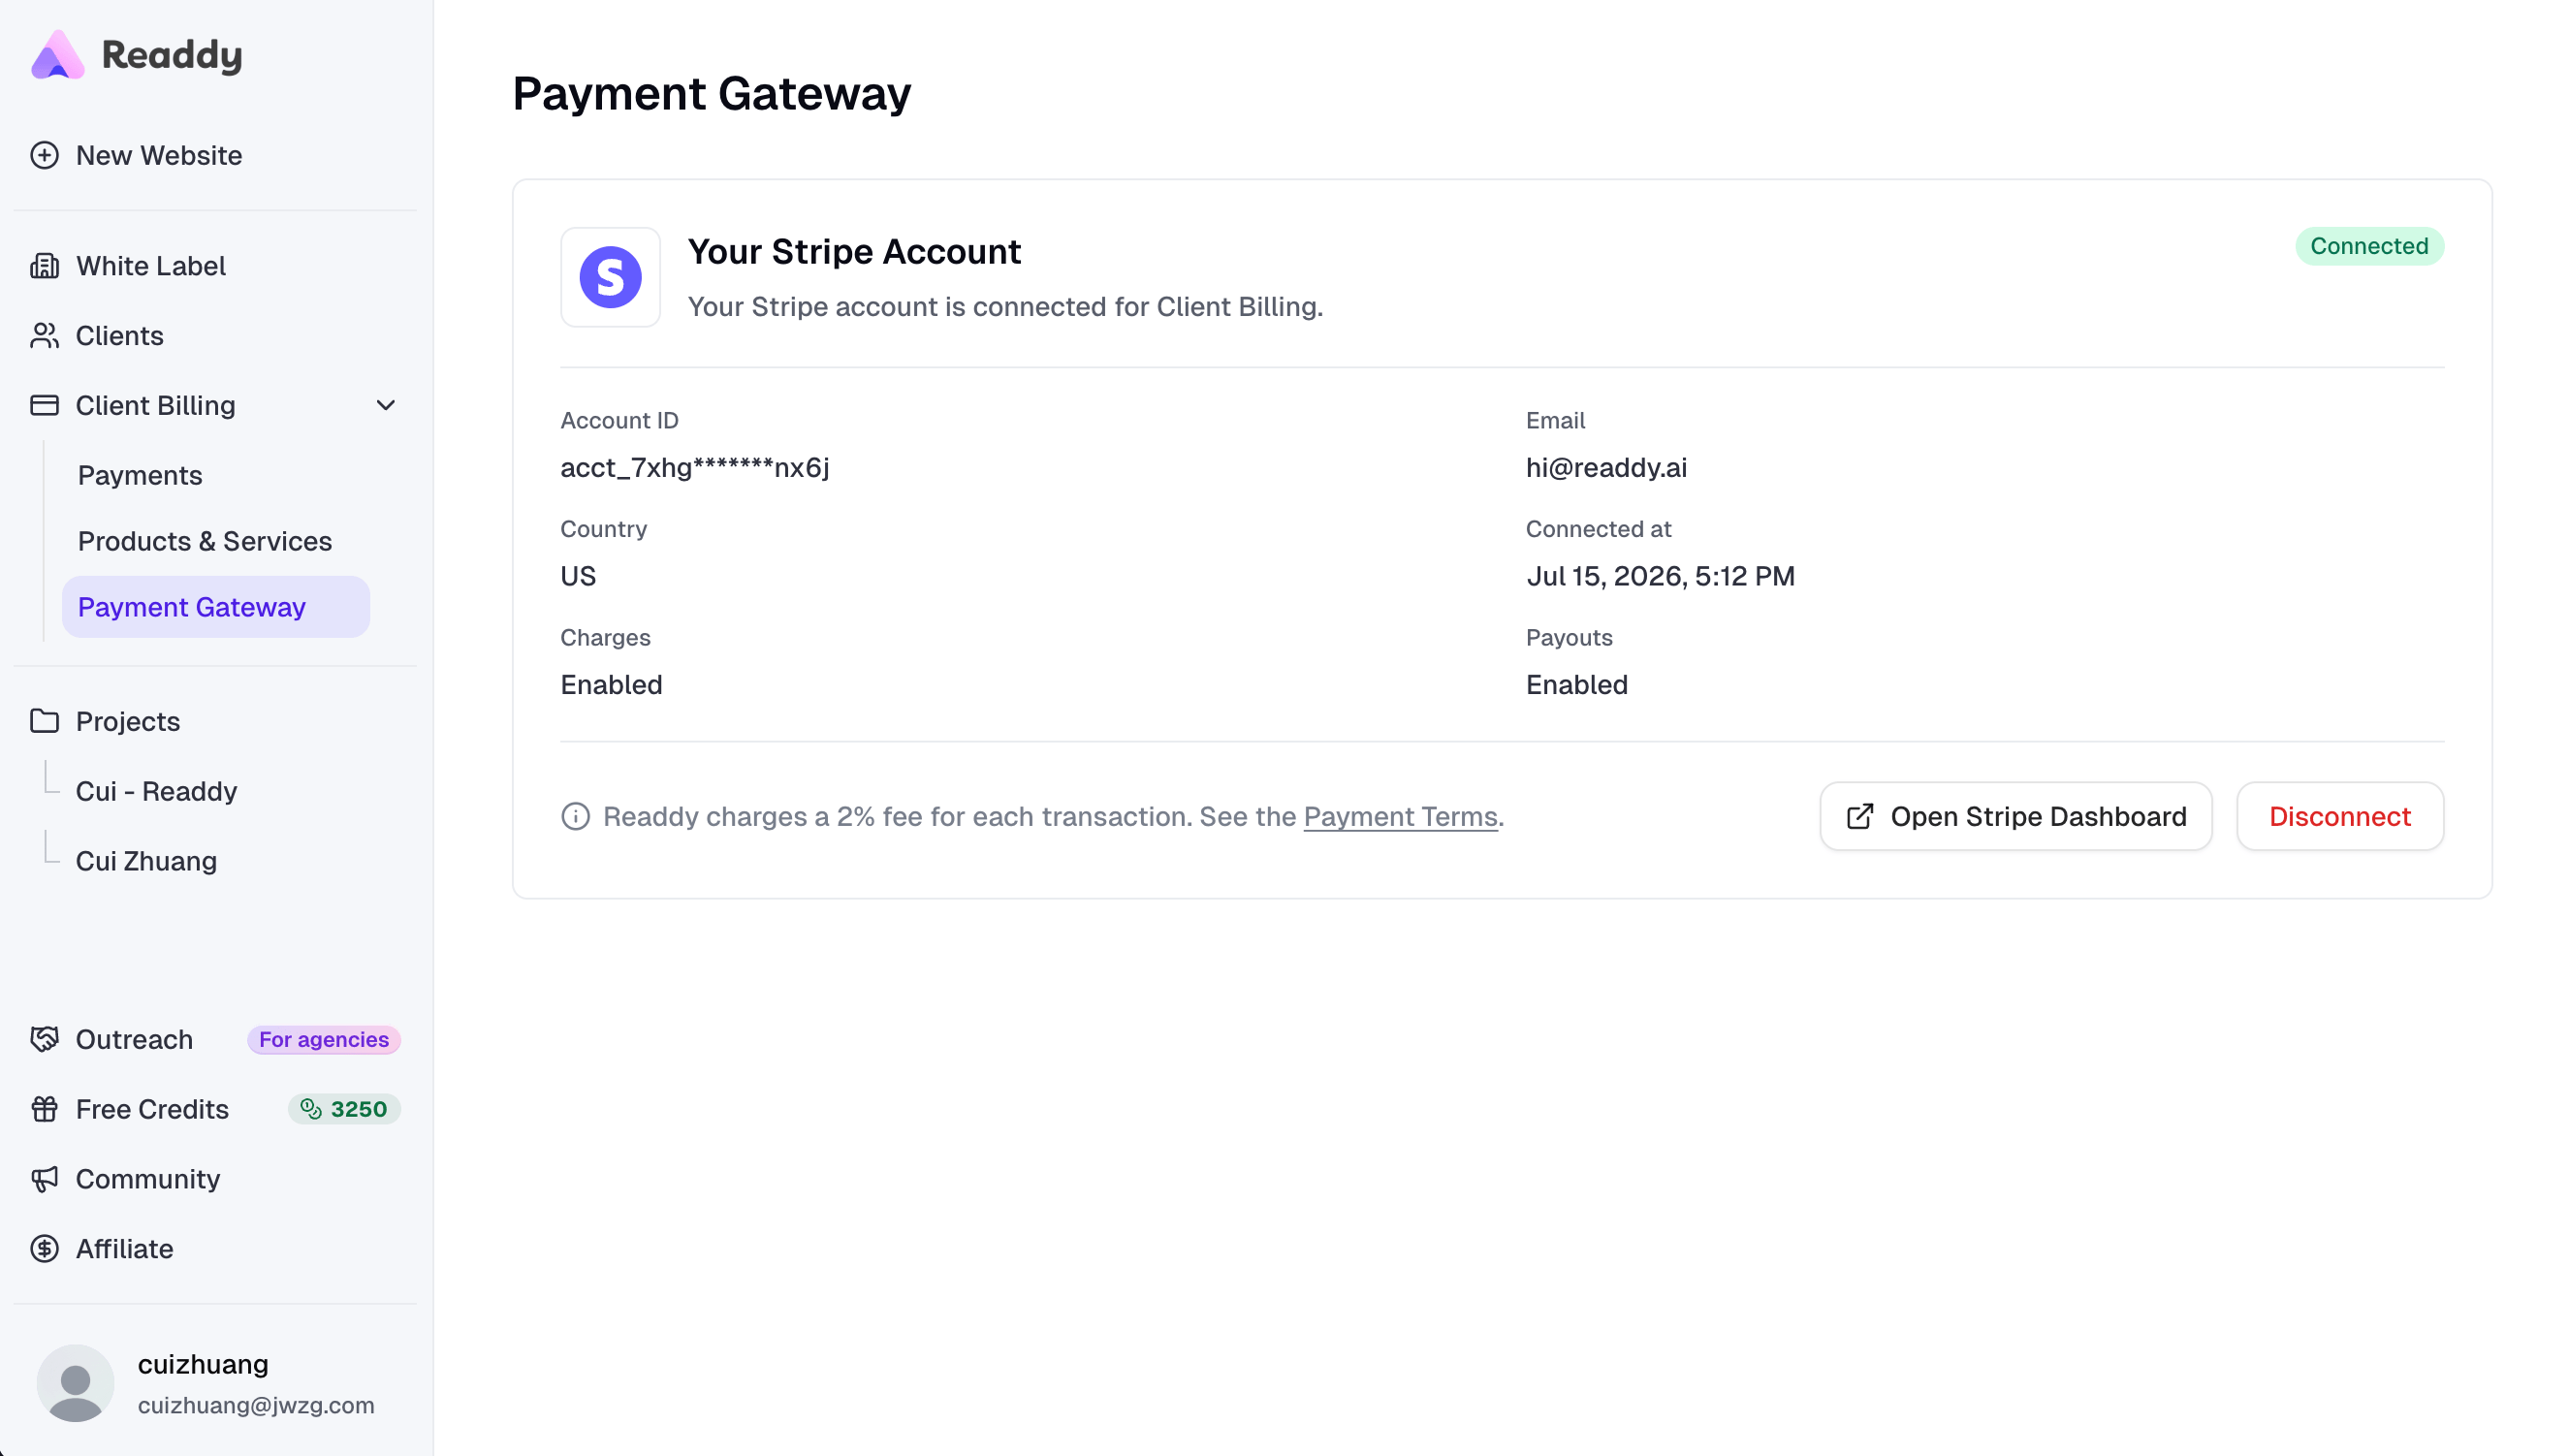This screenshot has height=1456, width=2569.
Task: Click the Connected status badge
Action: [x=2369, y=246]
